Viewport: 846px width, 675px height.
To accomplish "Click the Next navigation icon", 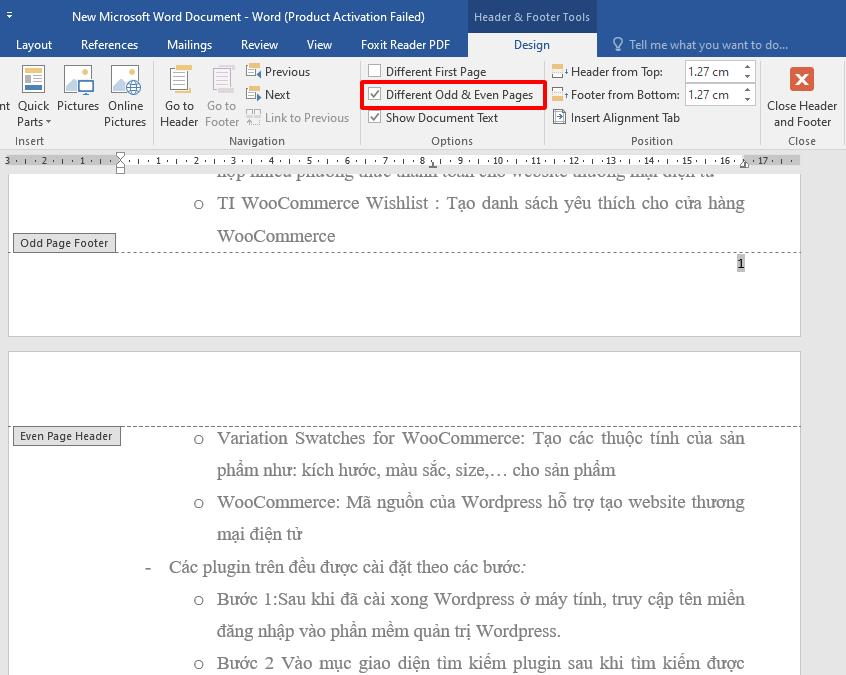I will pyautogui.click(x=251, y=94).
